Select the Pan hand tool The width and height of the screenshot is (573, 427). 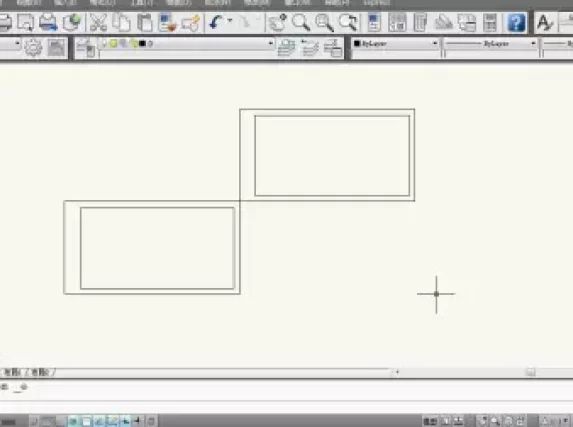[278, 23]
